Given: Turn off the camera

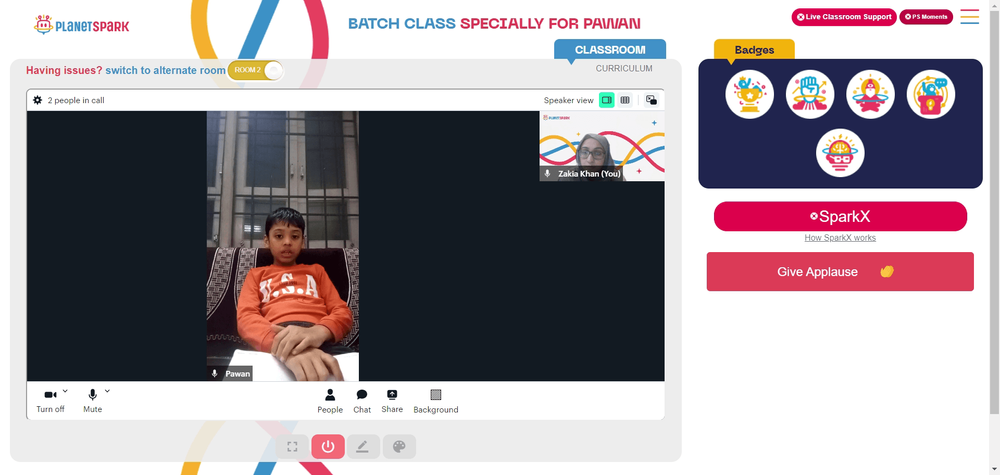Looking at the screenshot, I should coord(50,401).
